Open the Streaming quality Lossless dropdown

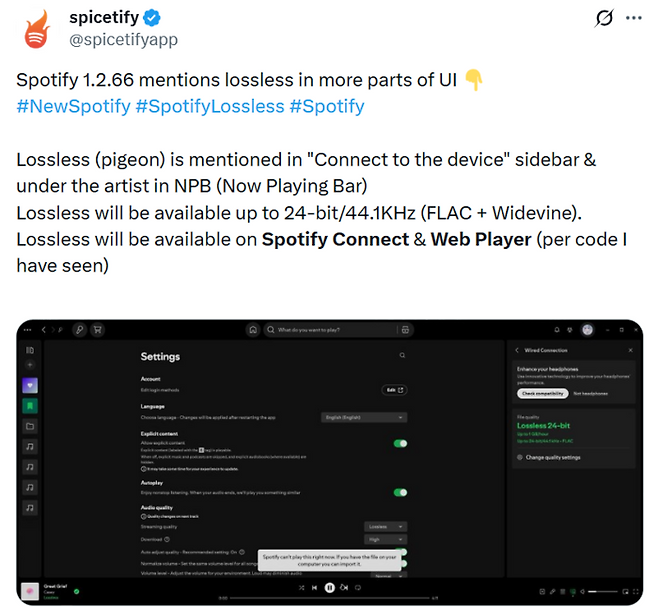pyautogui.click(x=386, y=526)
